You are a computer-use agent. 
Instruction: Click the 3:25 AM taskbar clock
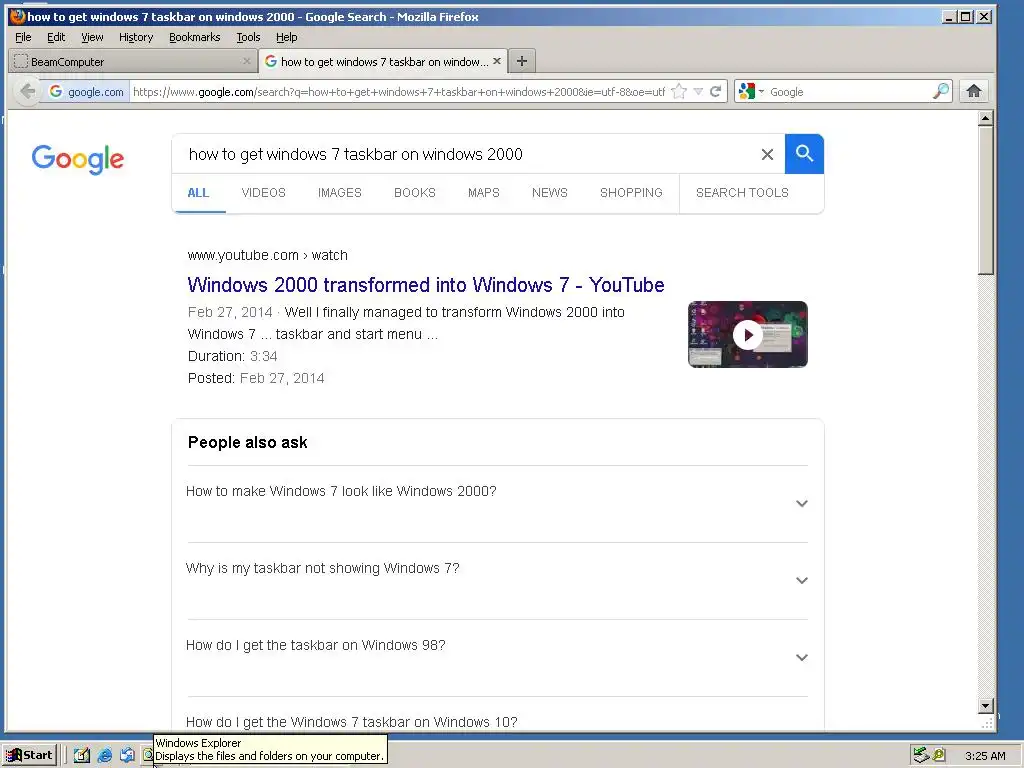(985, 756)
